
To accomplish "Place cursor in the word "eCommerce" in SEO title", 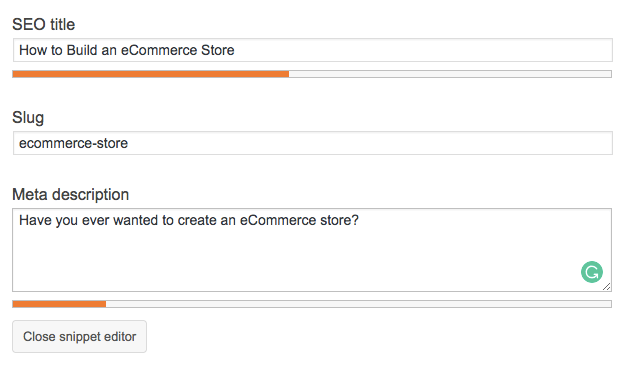I will coord(159,50).
